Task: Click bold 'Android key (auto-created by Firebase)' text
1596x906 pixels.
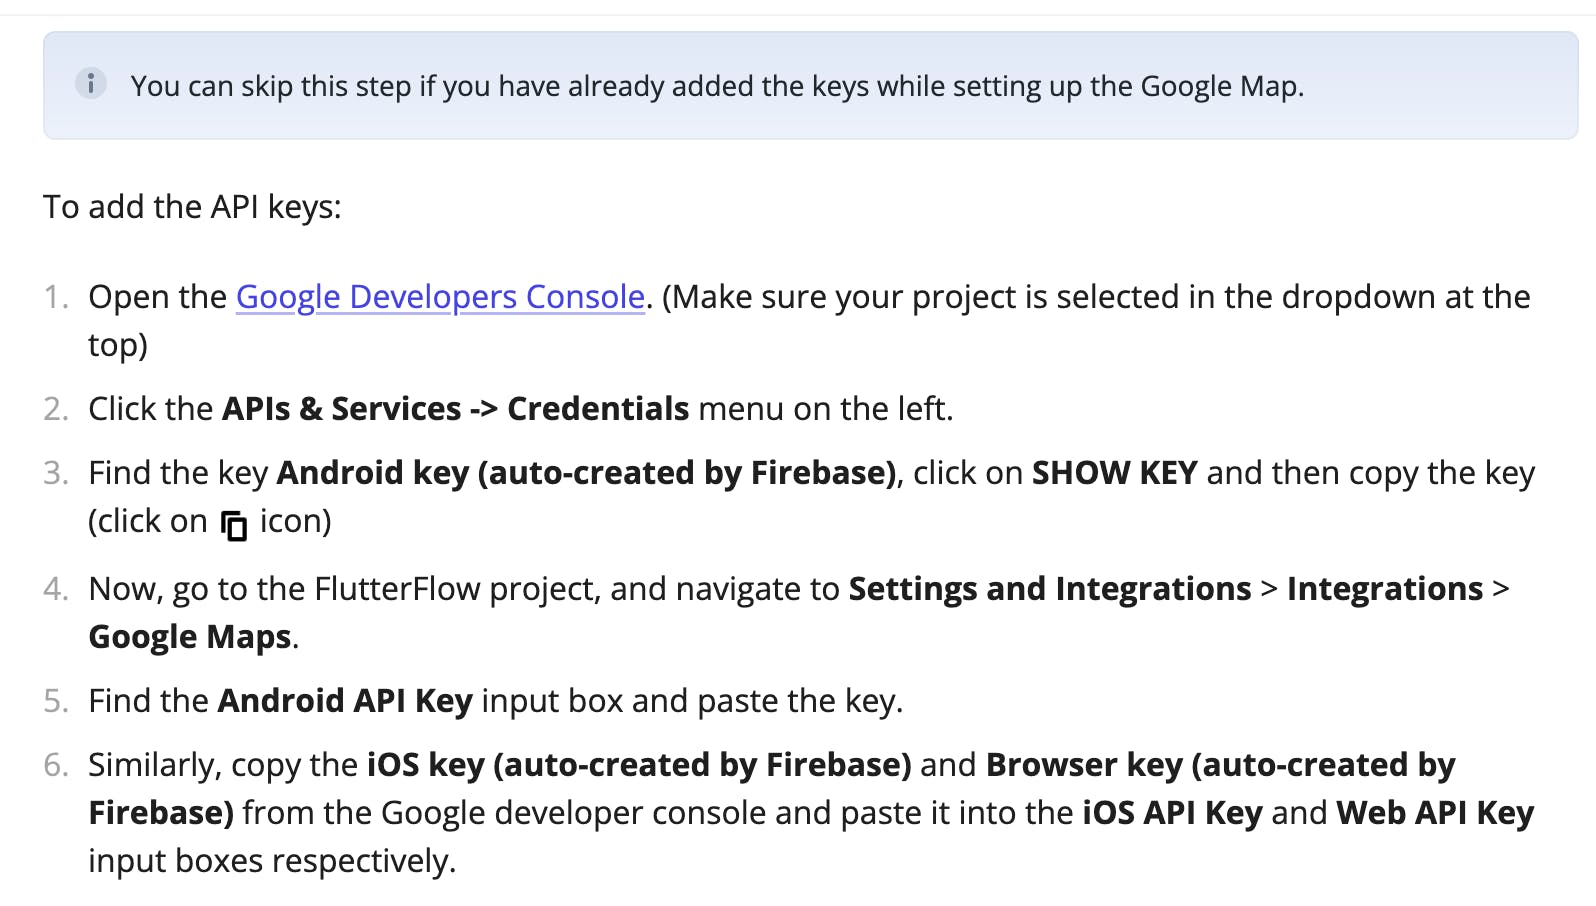Action: [586, 473]
